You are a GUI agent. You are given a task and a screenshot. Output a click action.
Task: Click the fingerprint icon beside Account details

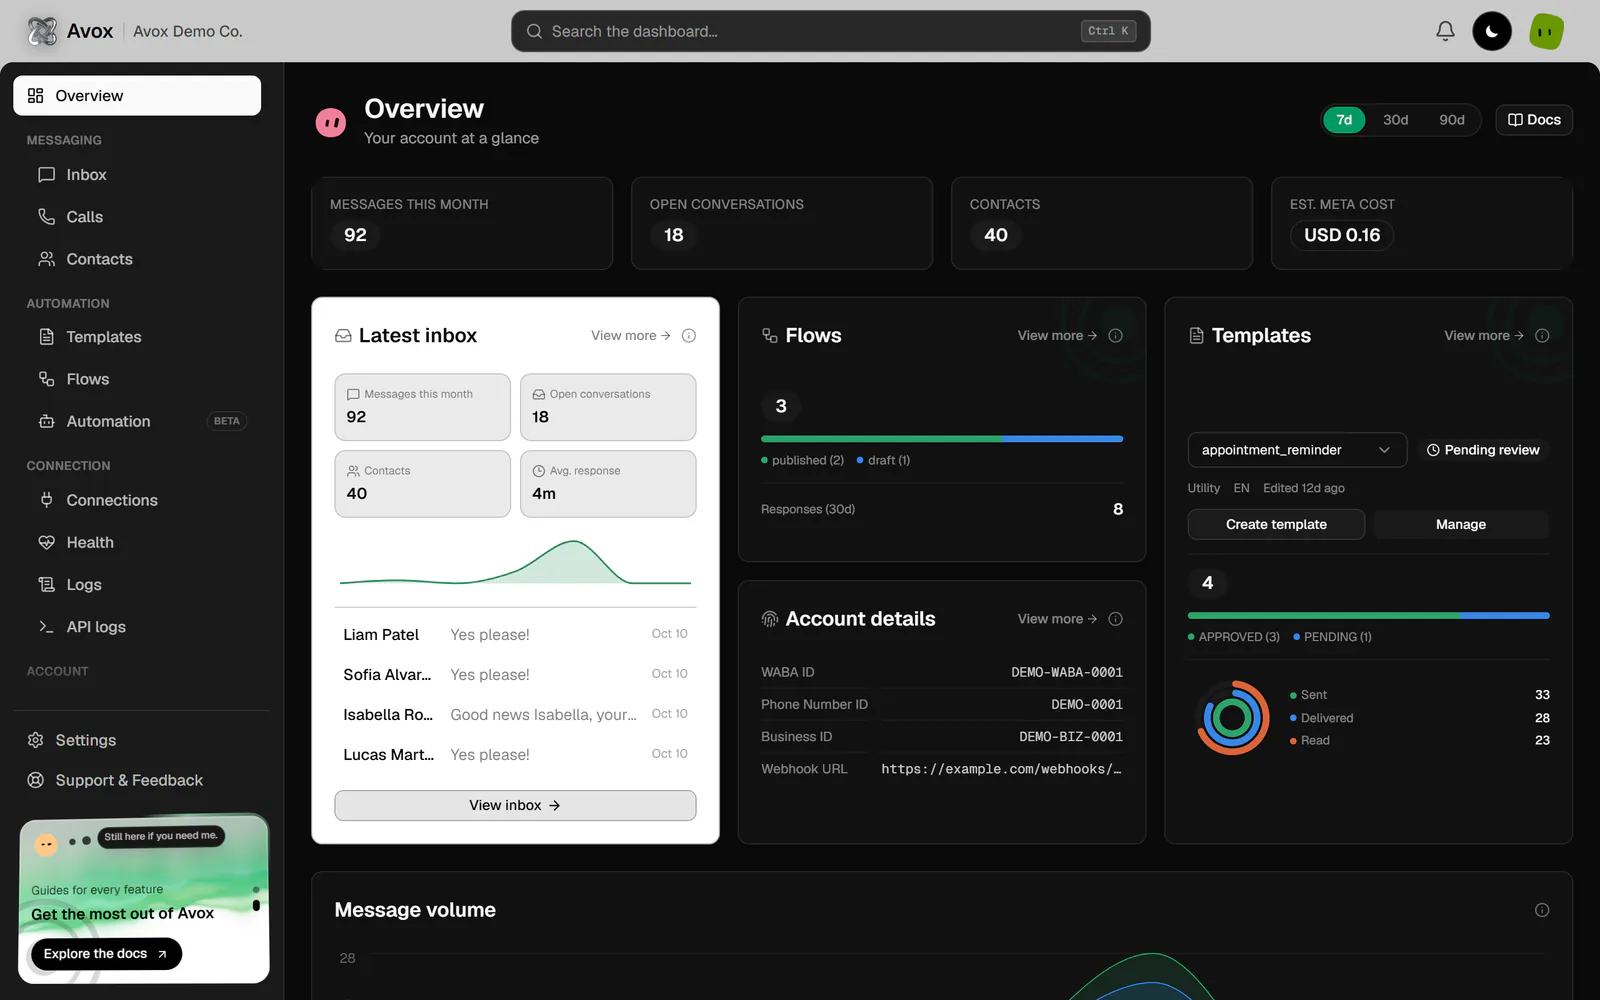click(x=770, y=619)
